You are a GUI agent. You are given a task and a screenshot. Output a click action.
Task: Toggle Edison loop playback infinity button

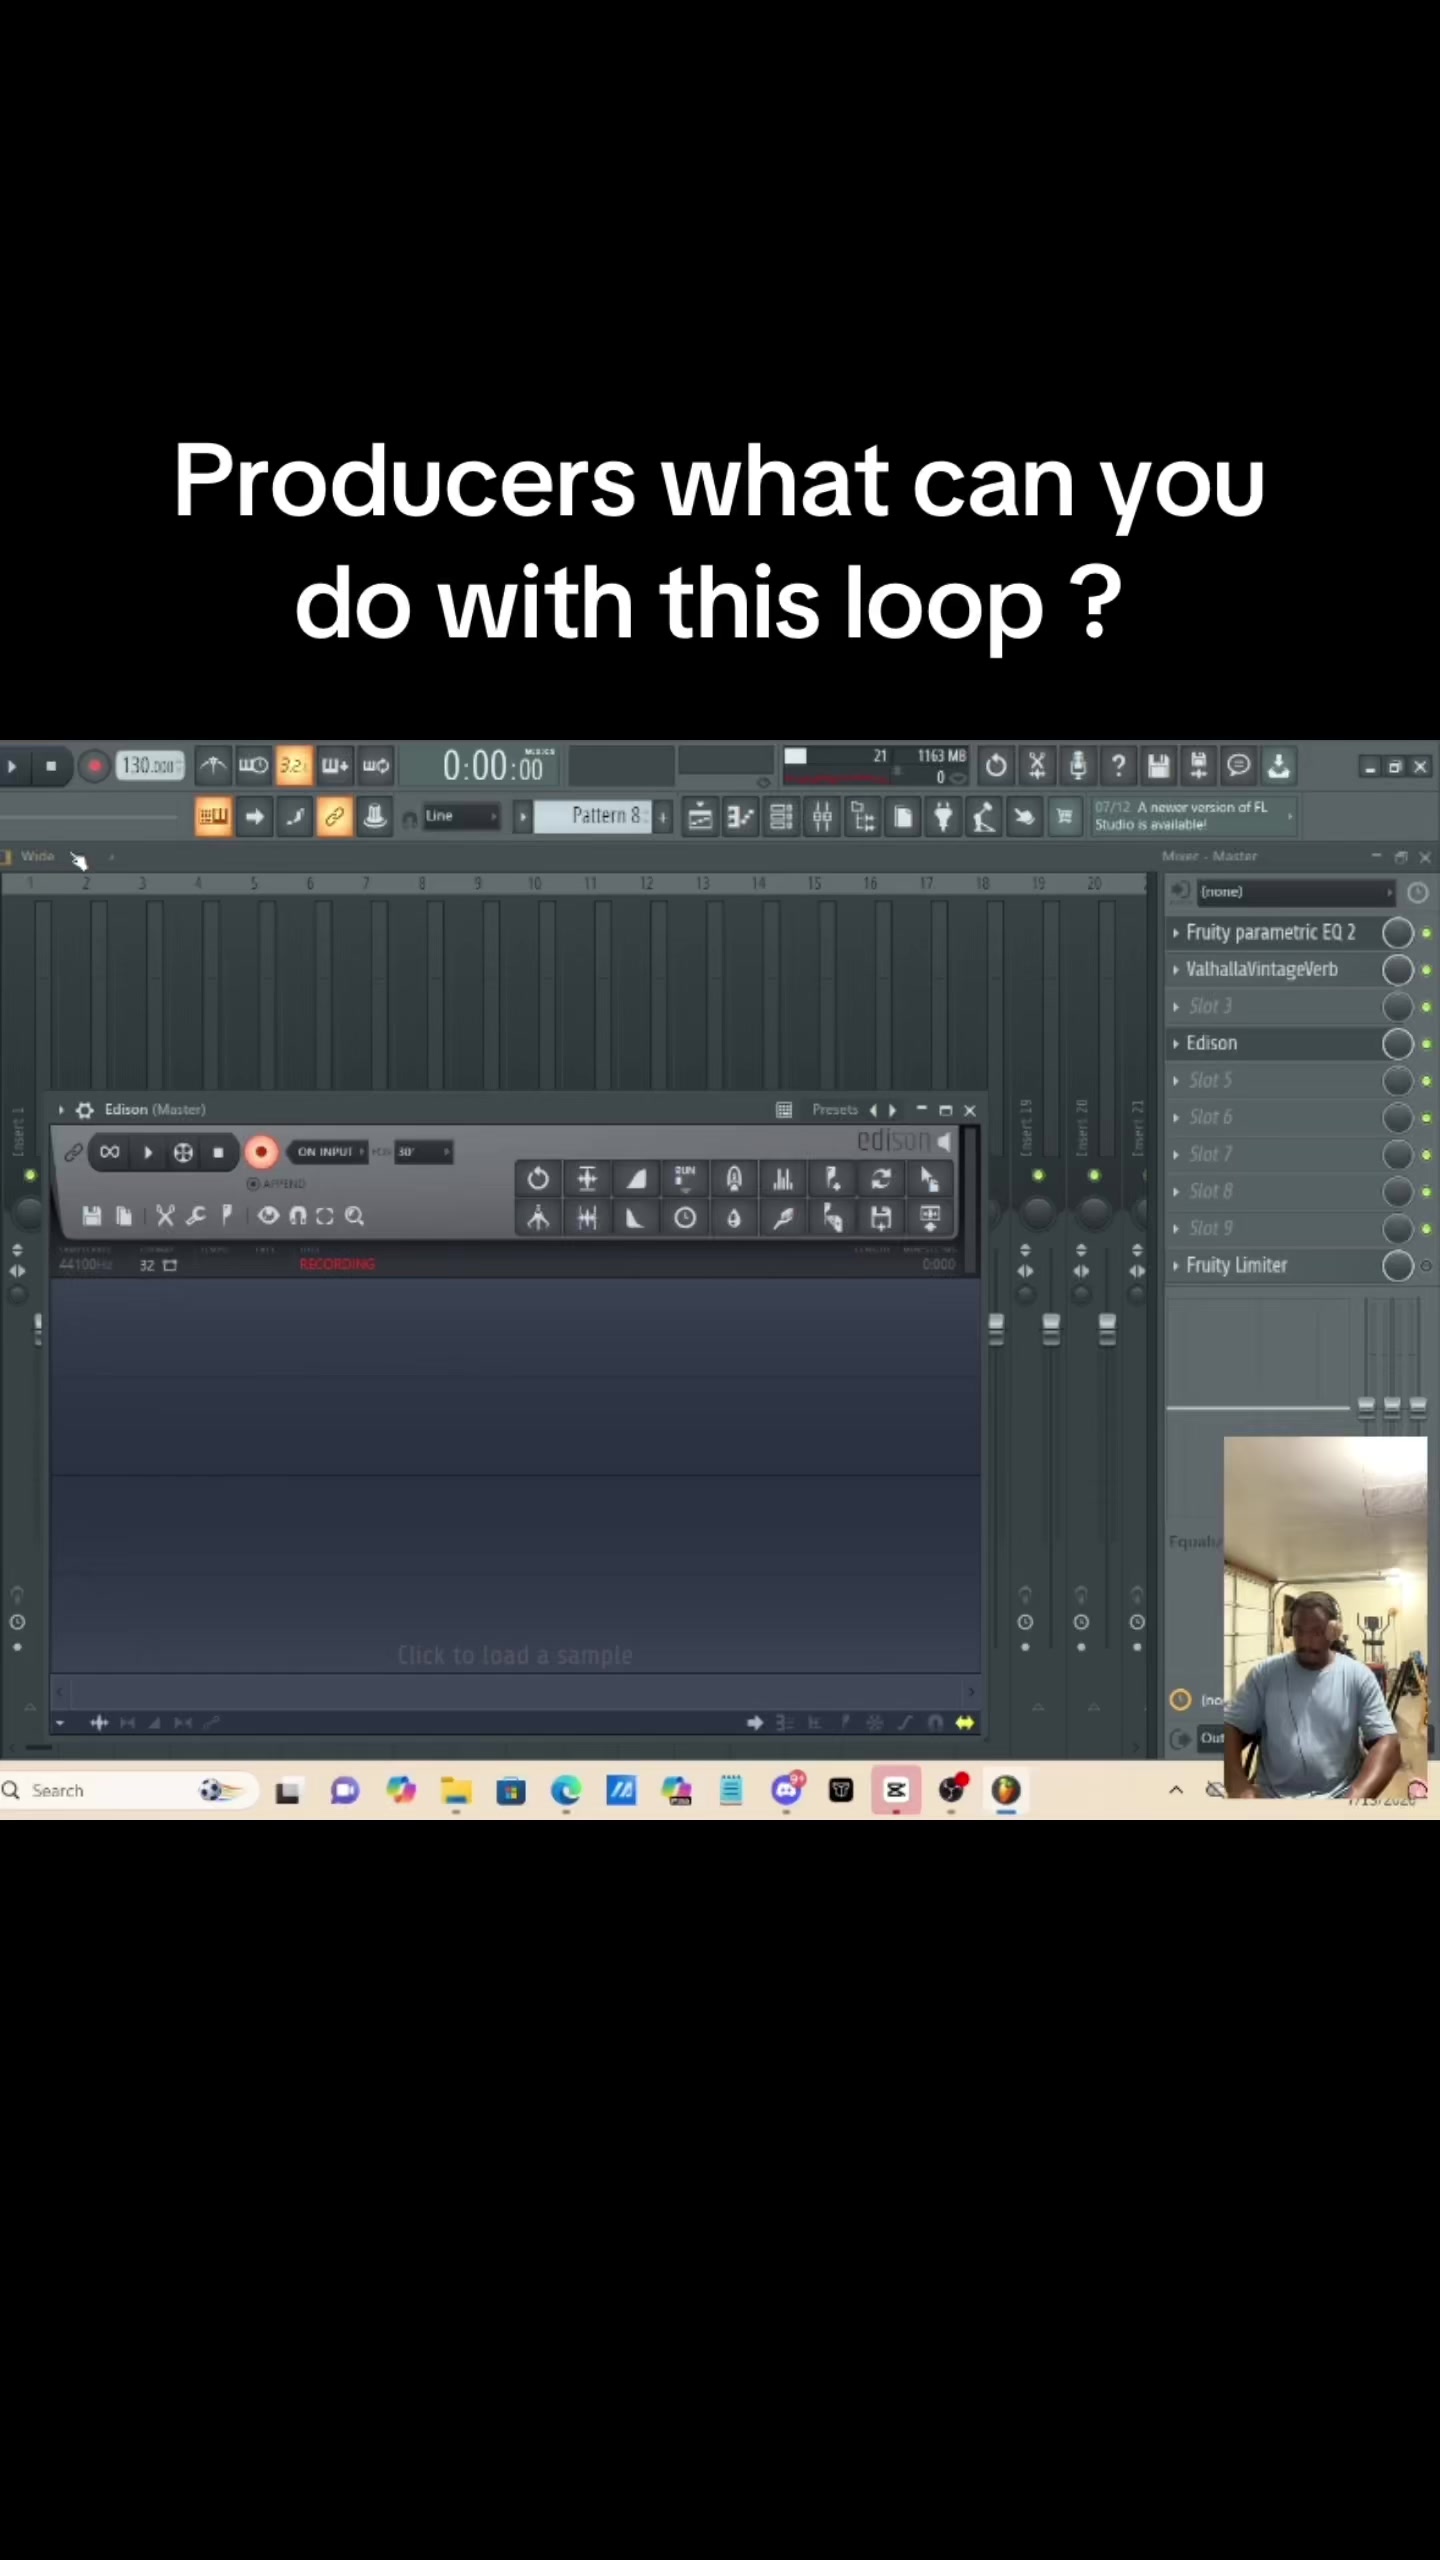tap(110, 1152)
